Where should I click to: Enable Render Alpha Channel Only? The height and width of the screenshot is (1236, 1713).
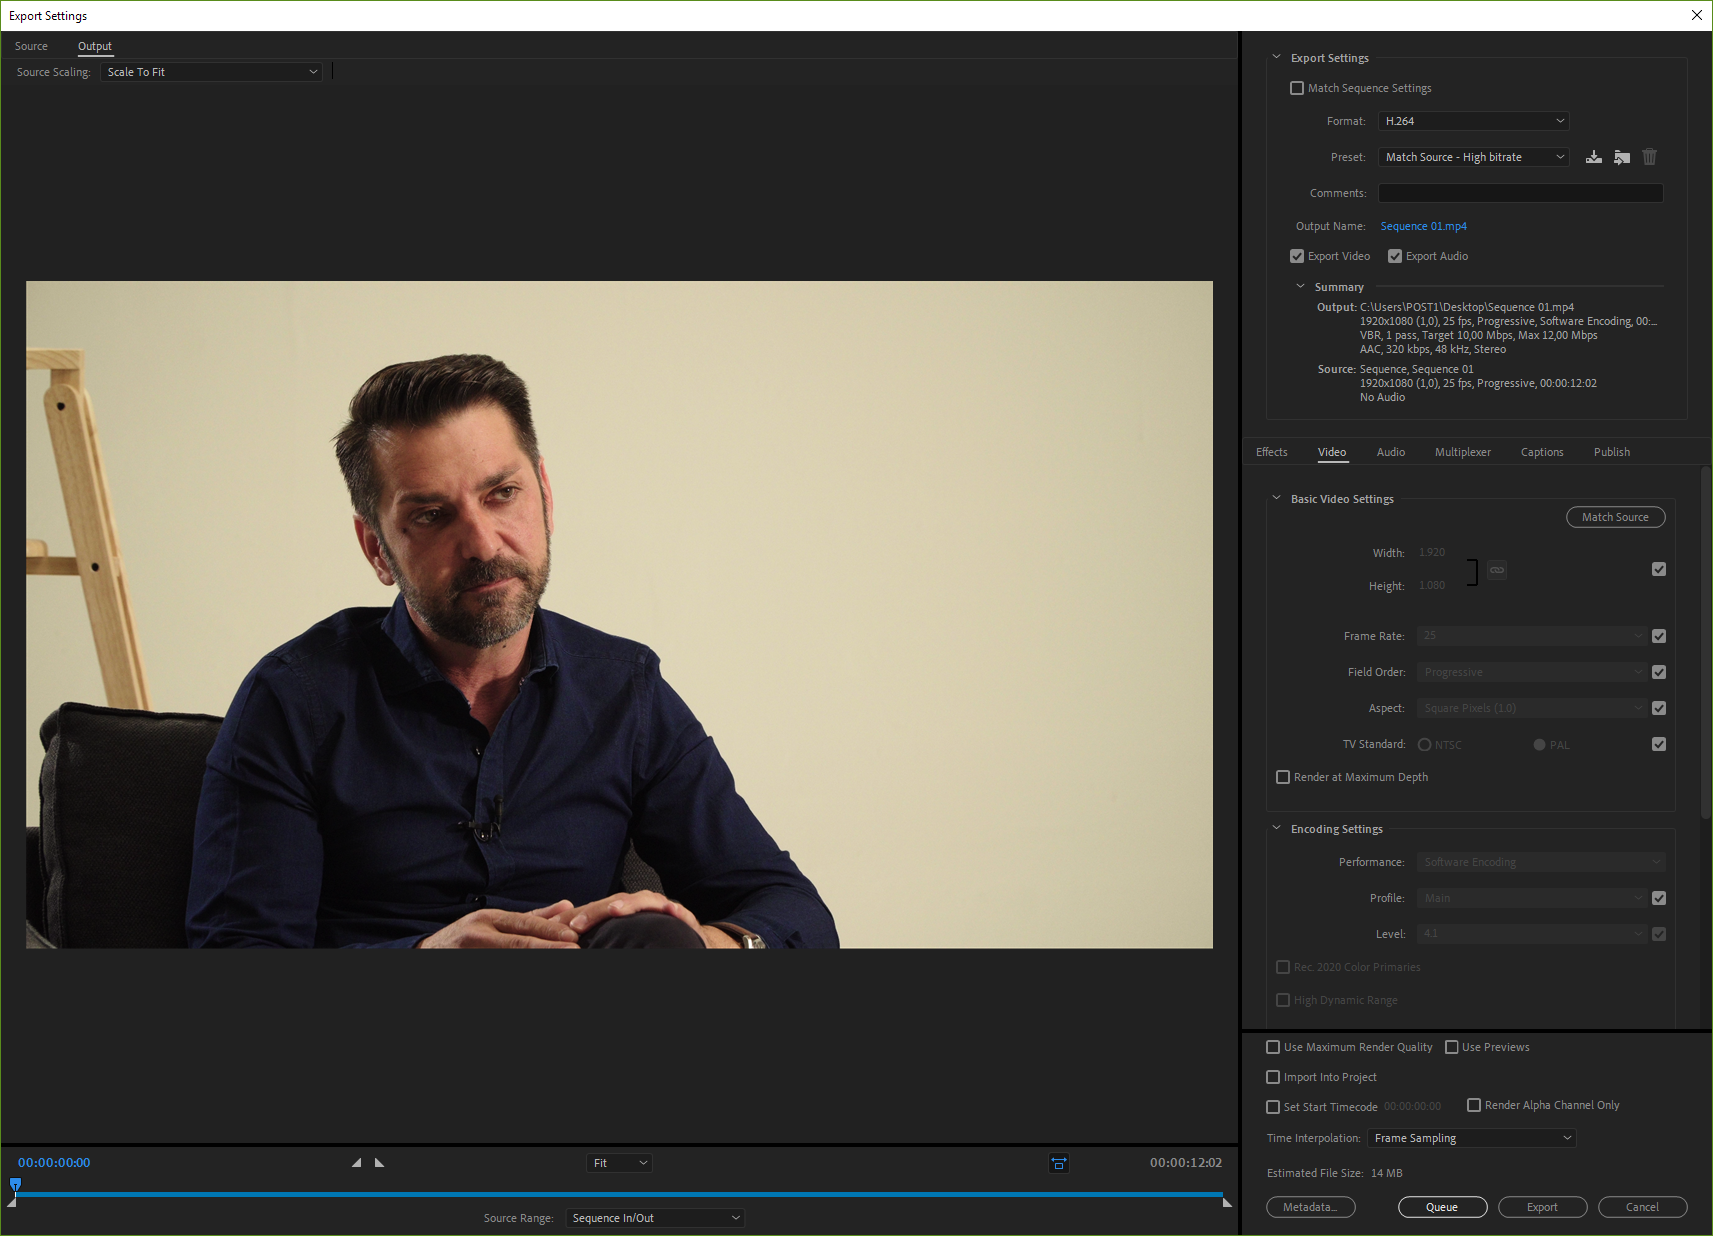tap(1474, 1105)
